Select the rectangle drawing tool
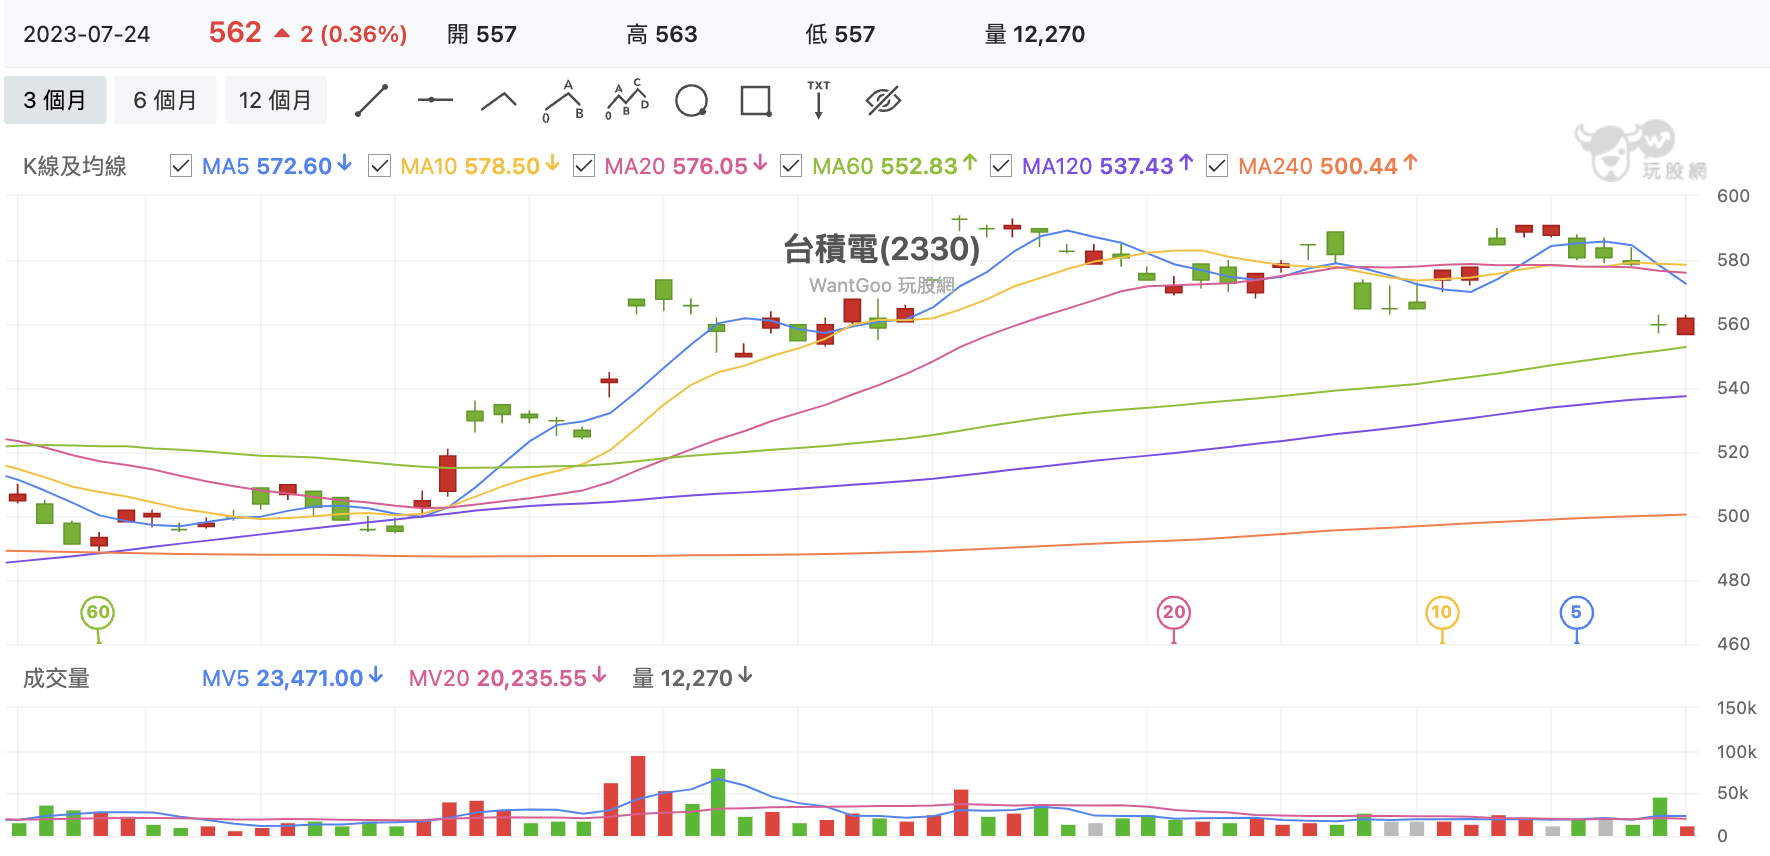Screen dimensions: 1770x856 tap(755, 101)
